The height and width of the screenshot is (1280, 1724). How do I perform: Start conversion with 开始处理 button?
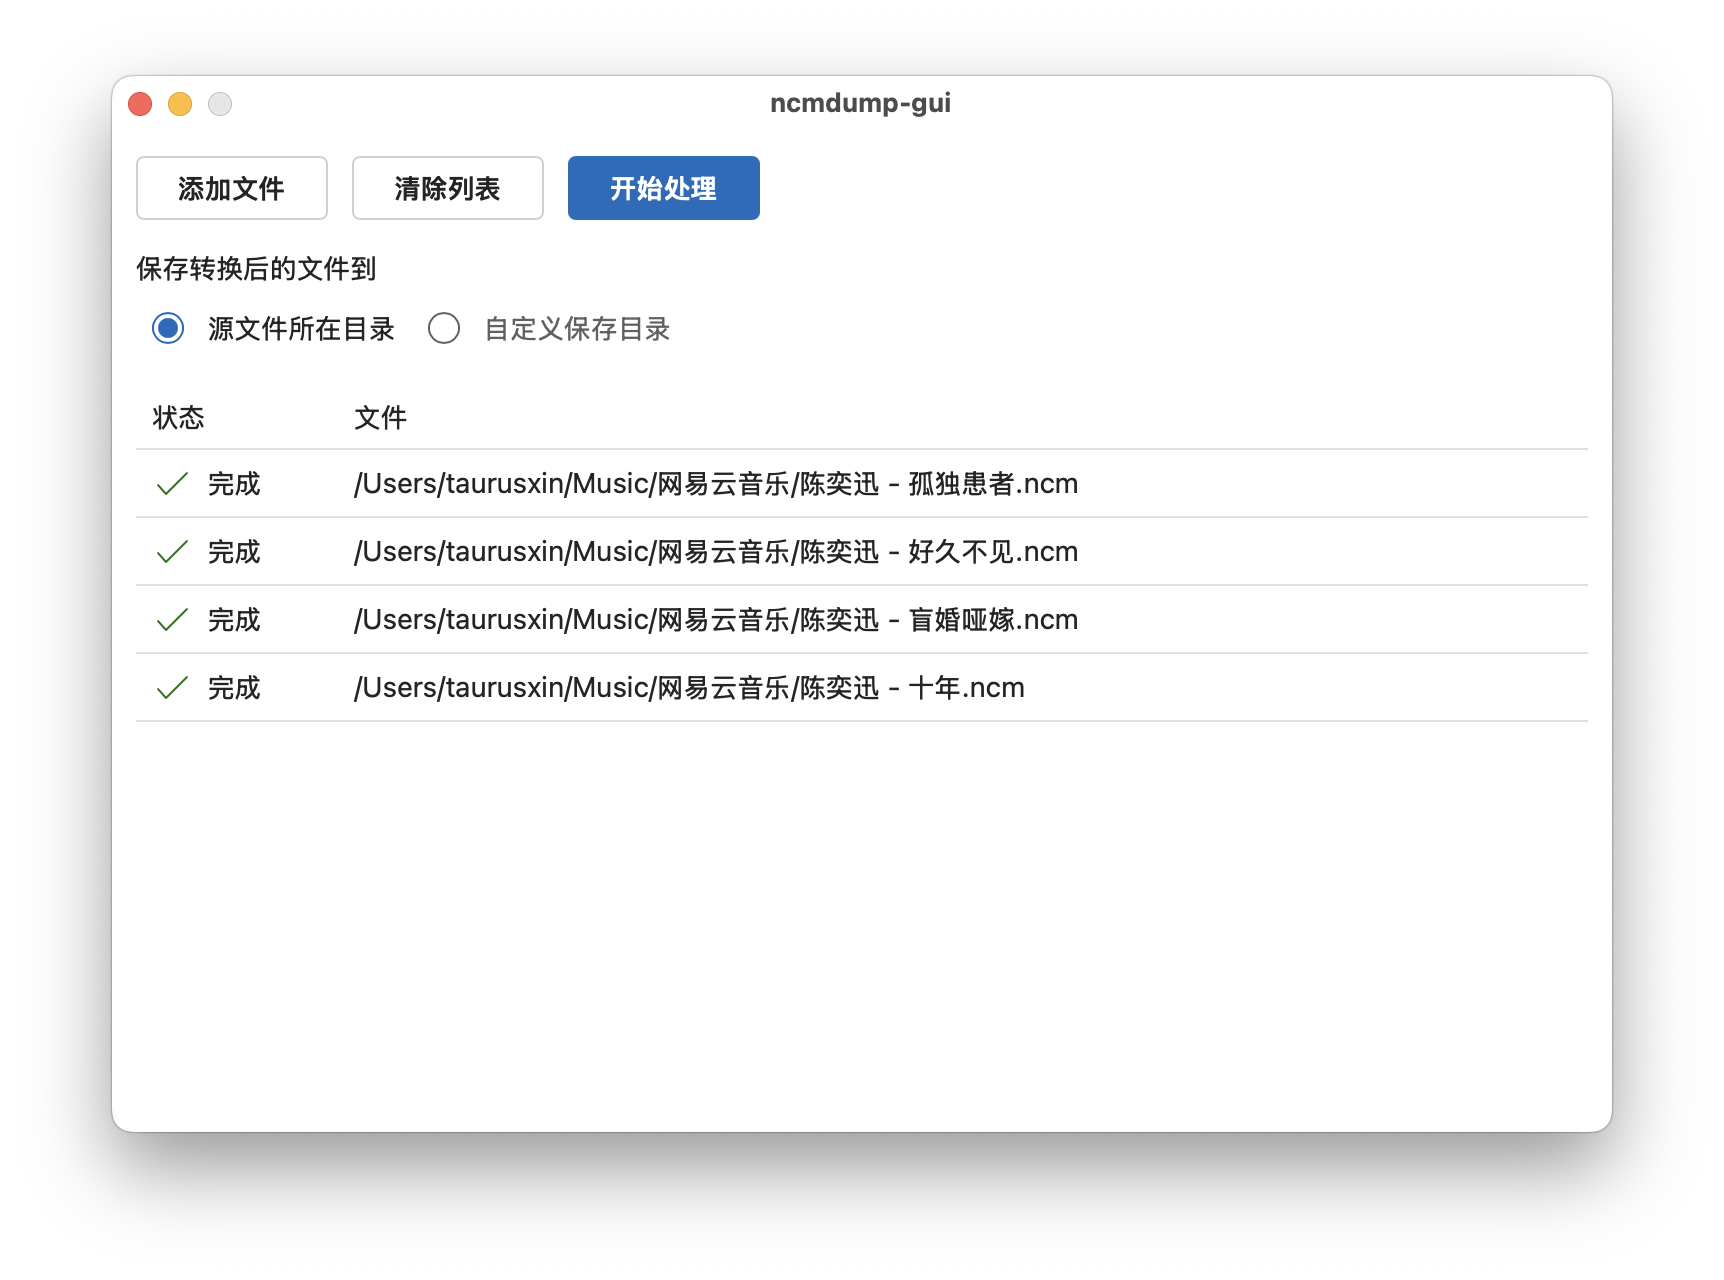(x=663, y=188)
